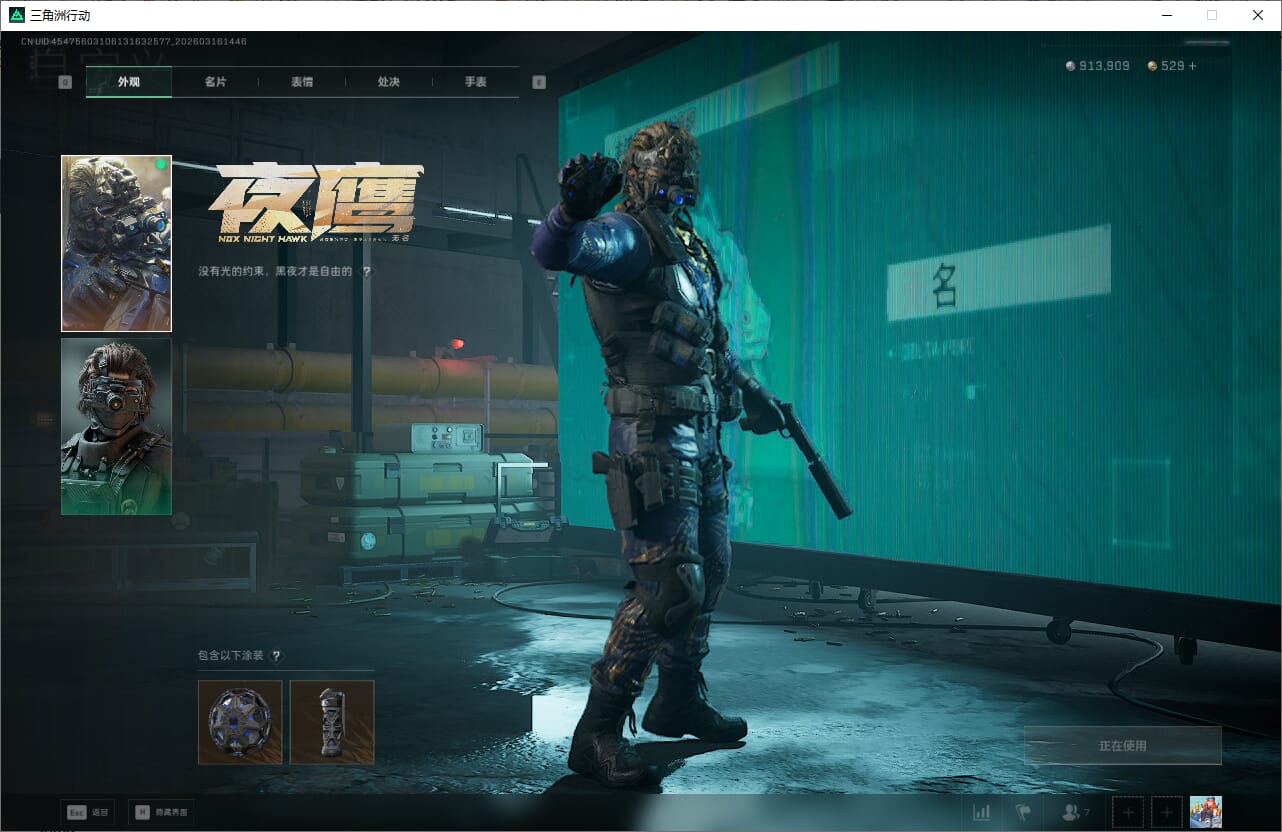Click the Q previous-tab key icon

(65, 83)
